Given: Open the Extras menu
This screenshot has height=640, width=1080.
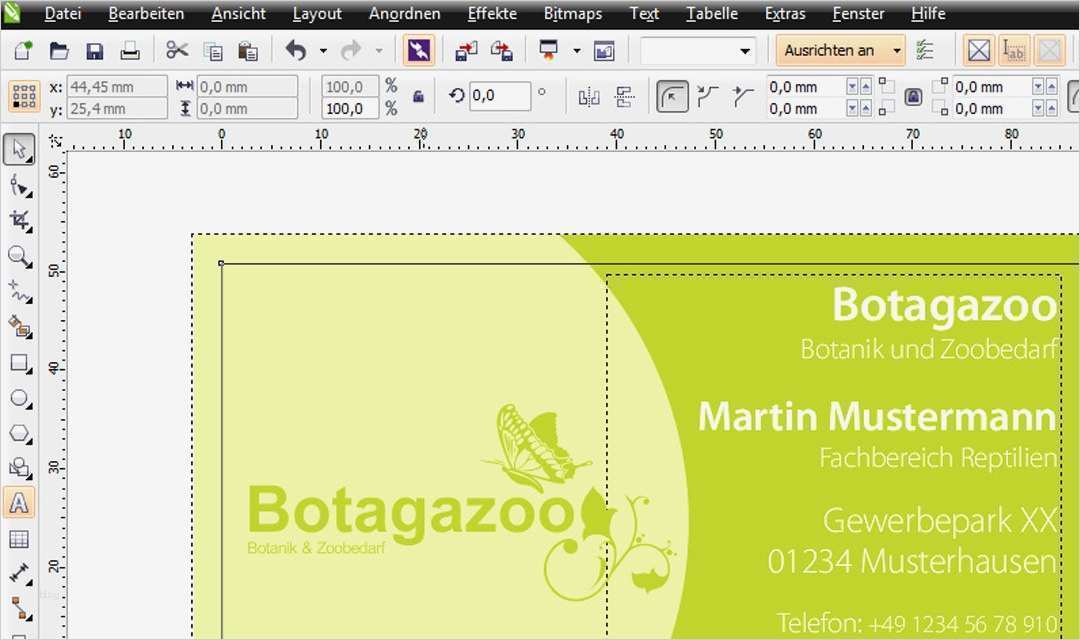Looking at the screenshot, I should pos(785,13).
